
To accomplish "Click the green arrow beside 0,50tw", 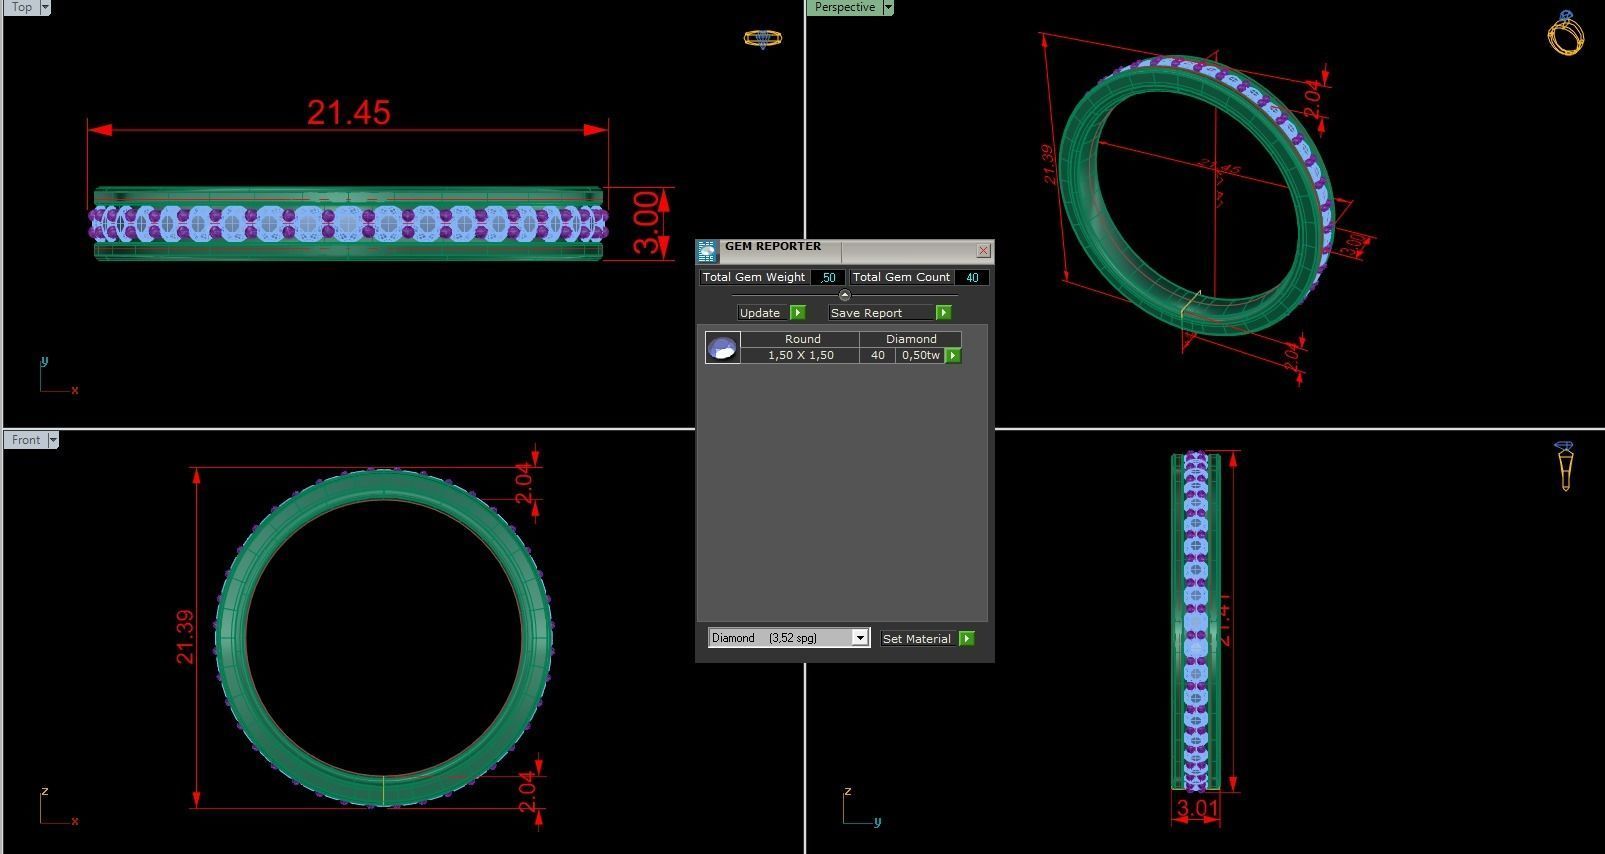I will point(953,355).
